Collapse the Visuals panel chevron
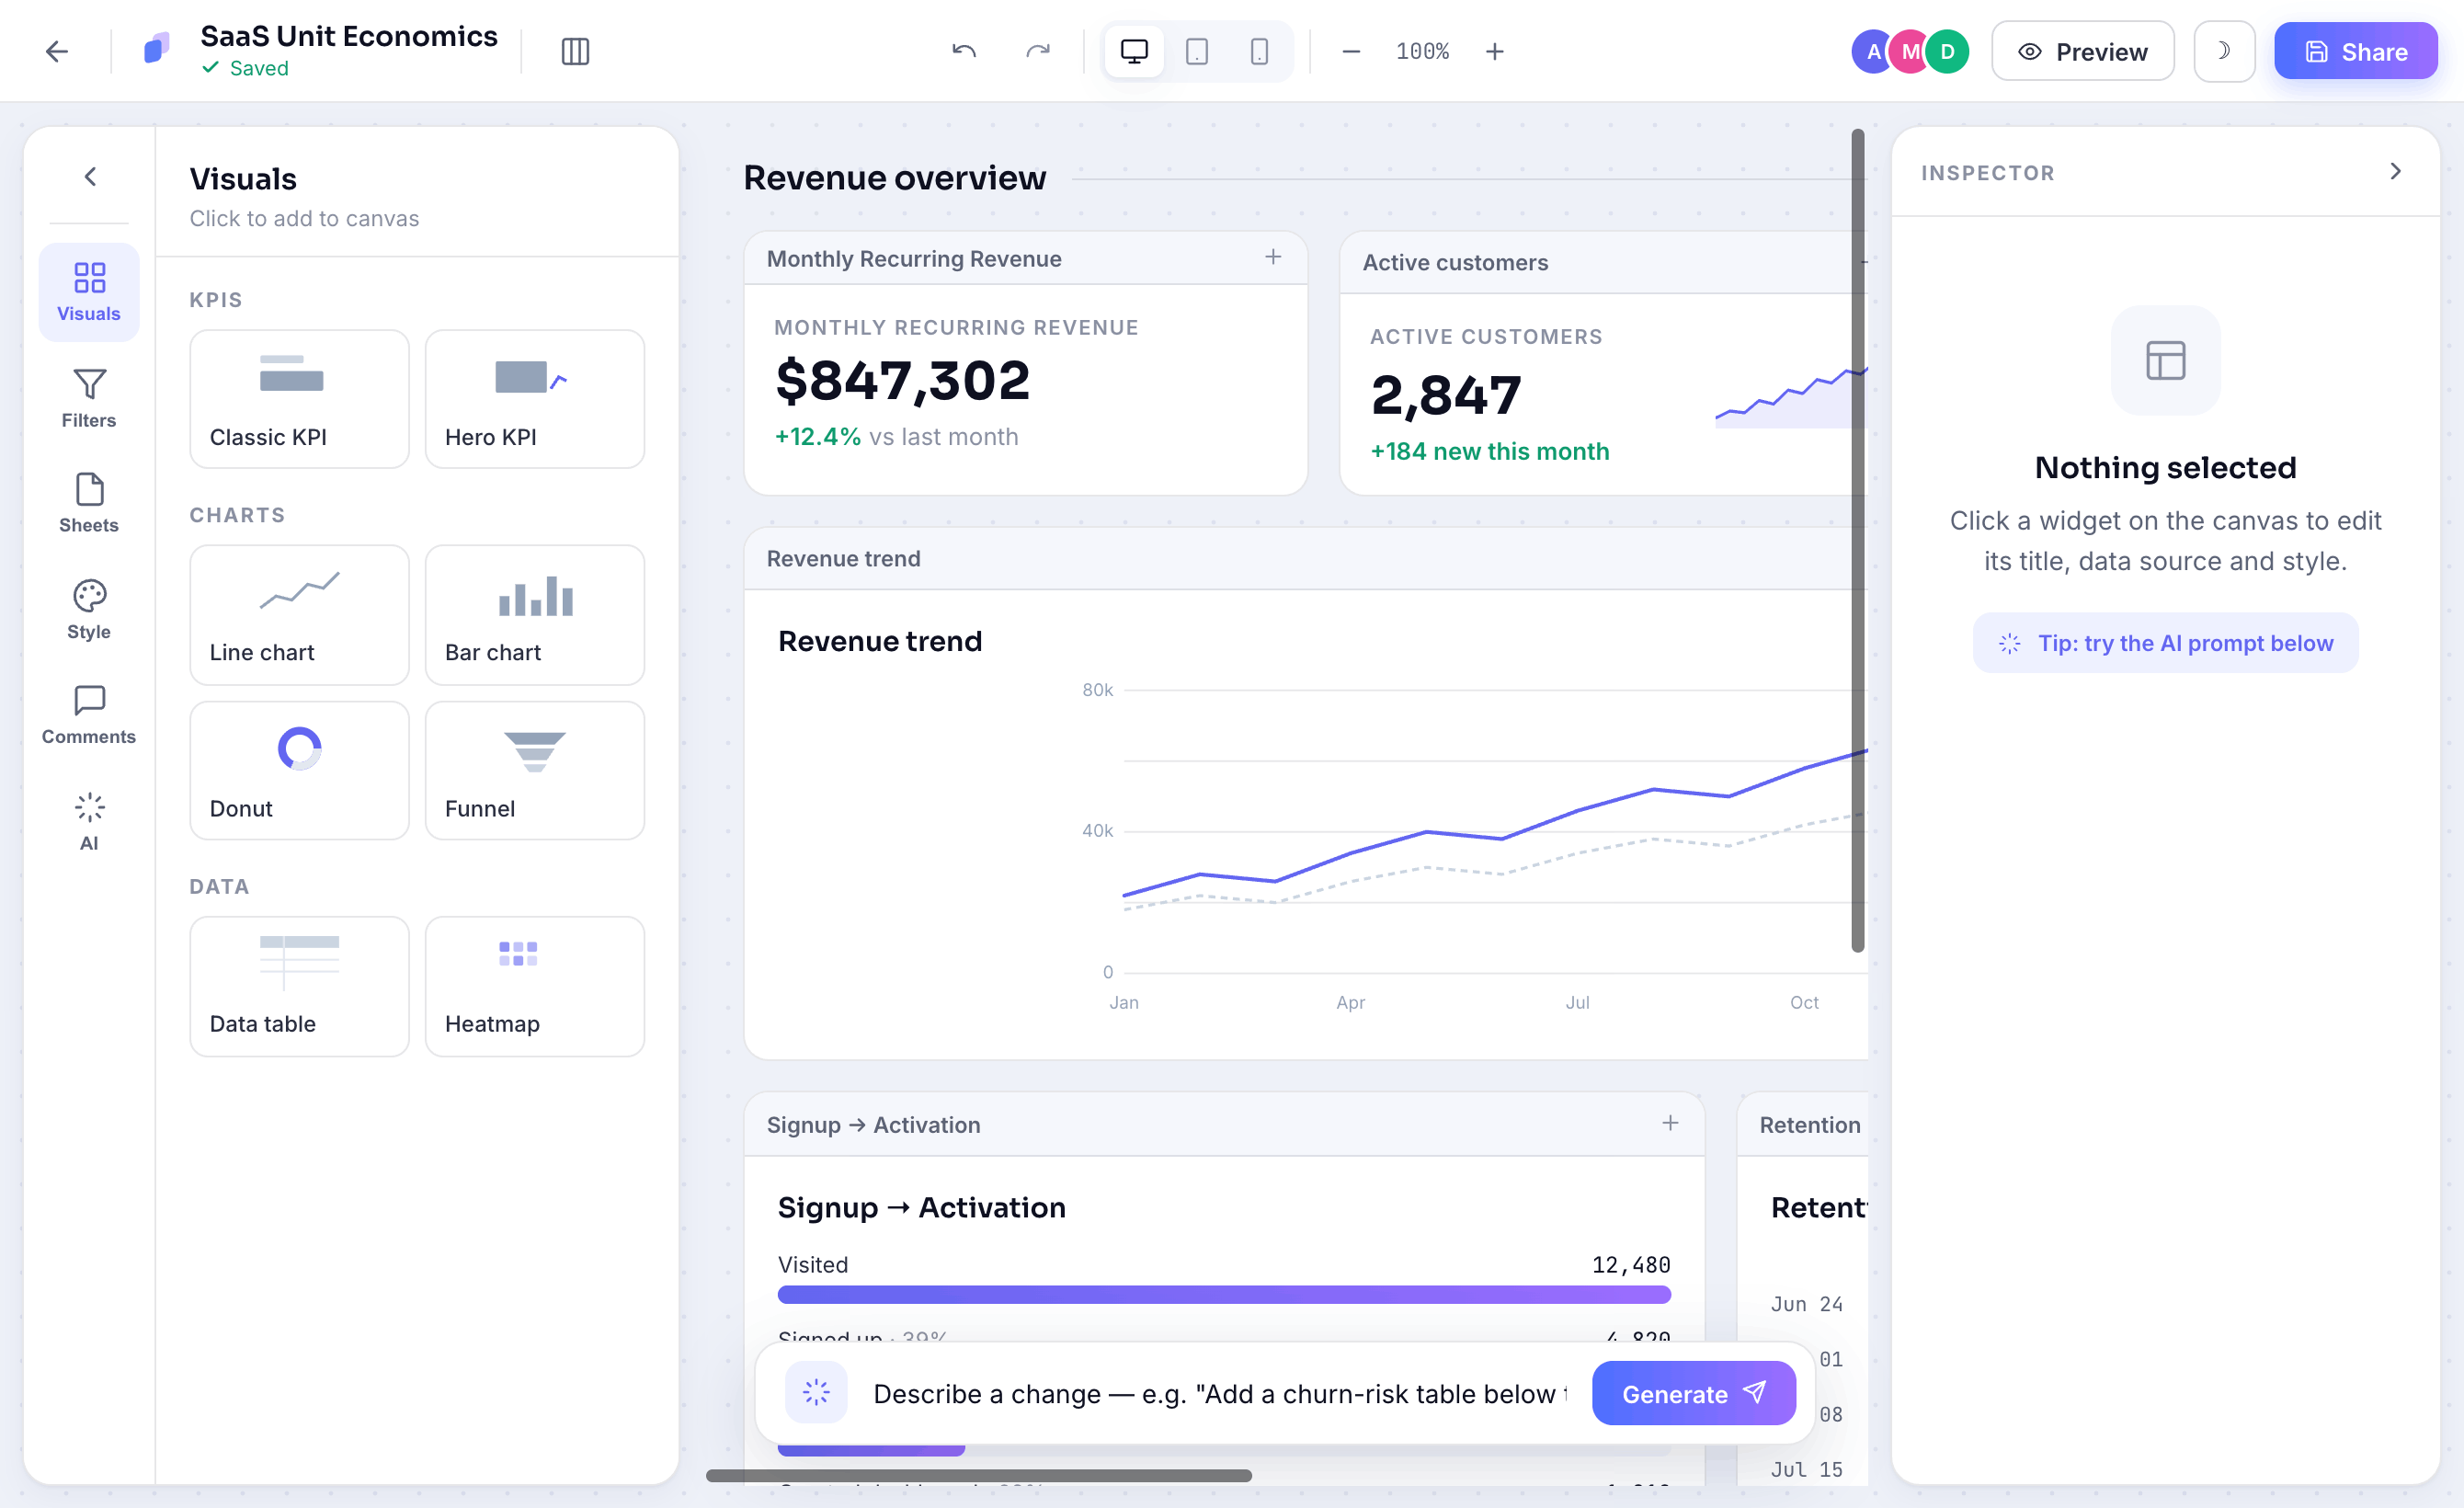The image size is (2464, 1508). 90,176
